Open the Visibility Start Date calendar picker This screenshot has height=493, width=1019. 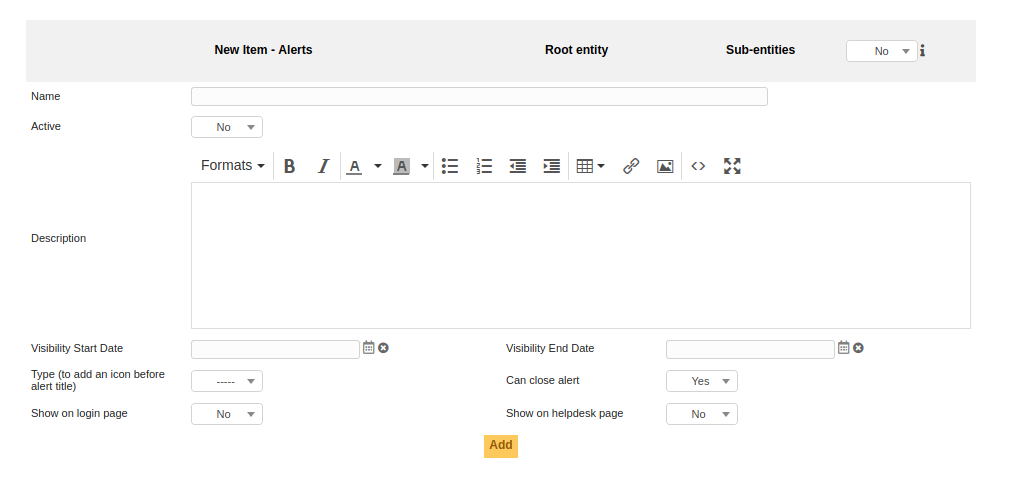368,348
